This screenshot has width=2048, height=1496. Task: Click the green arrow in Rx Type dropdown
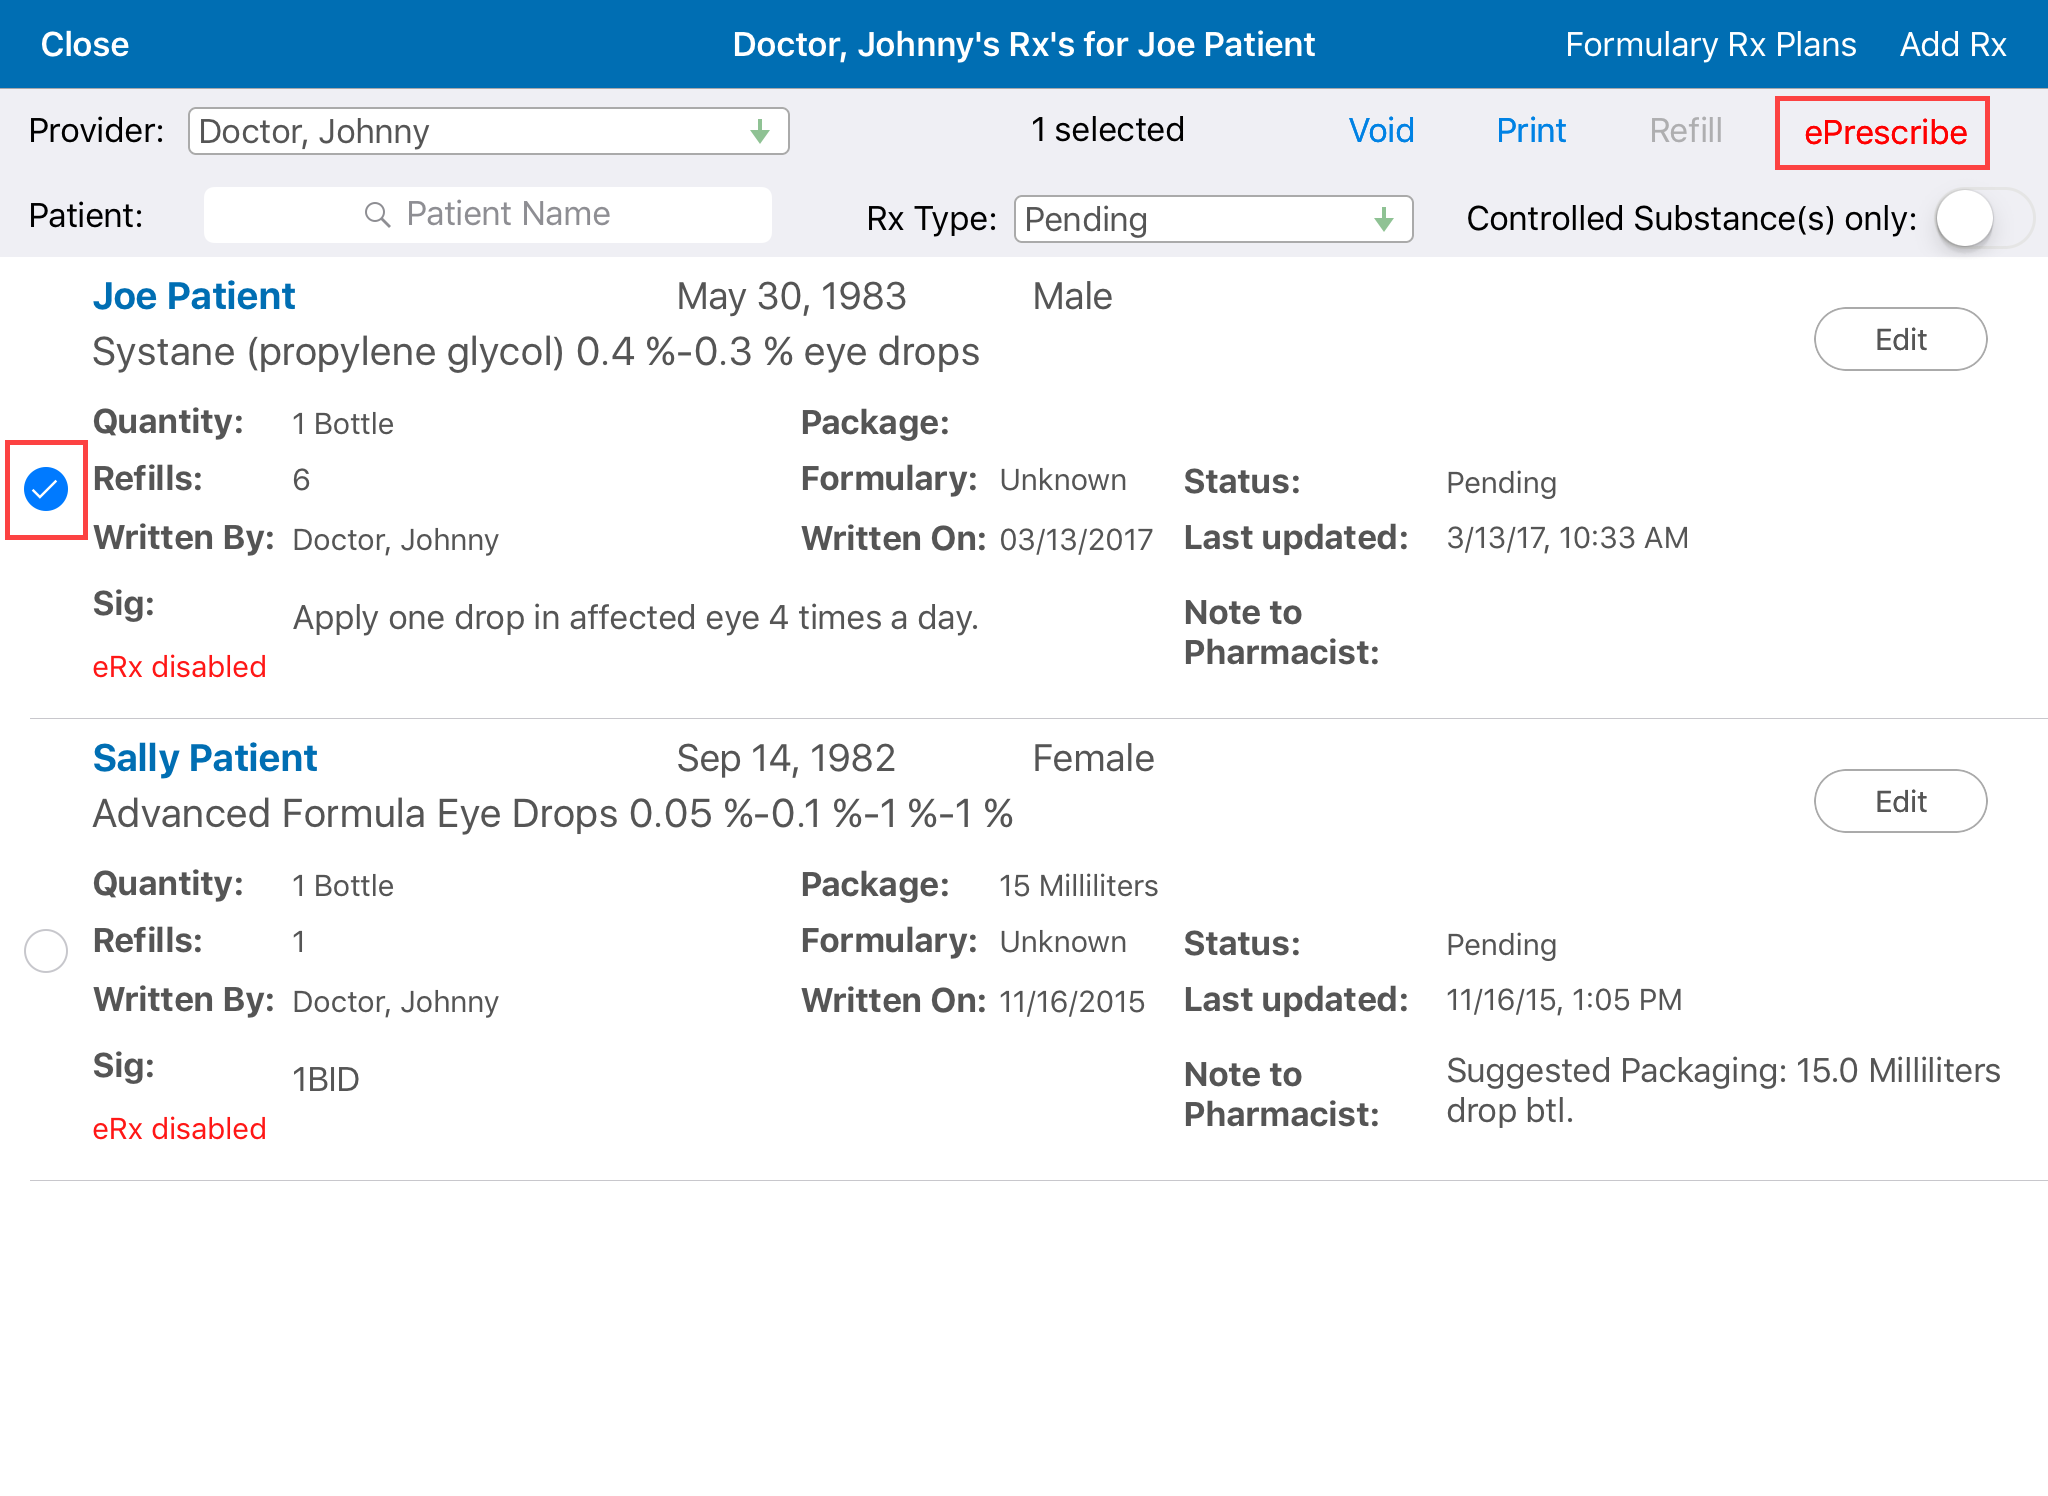click(1384, 220)
